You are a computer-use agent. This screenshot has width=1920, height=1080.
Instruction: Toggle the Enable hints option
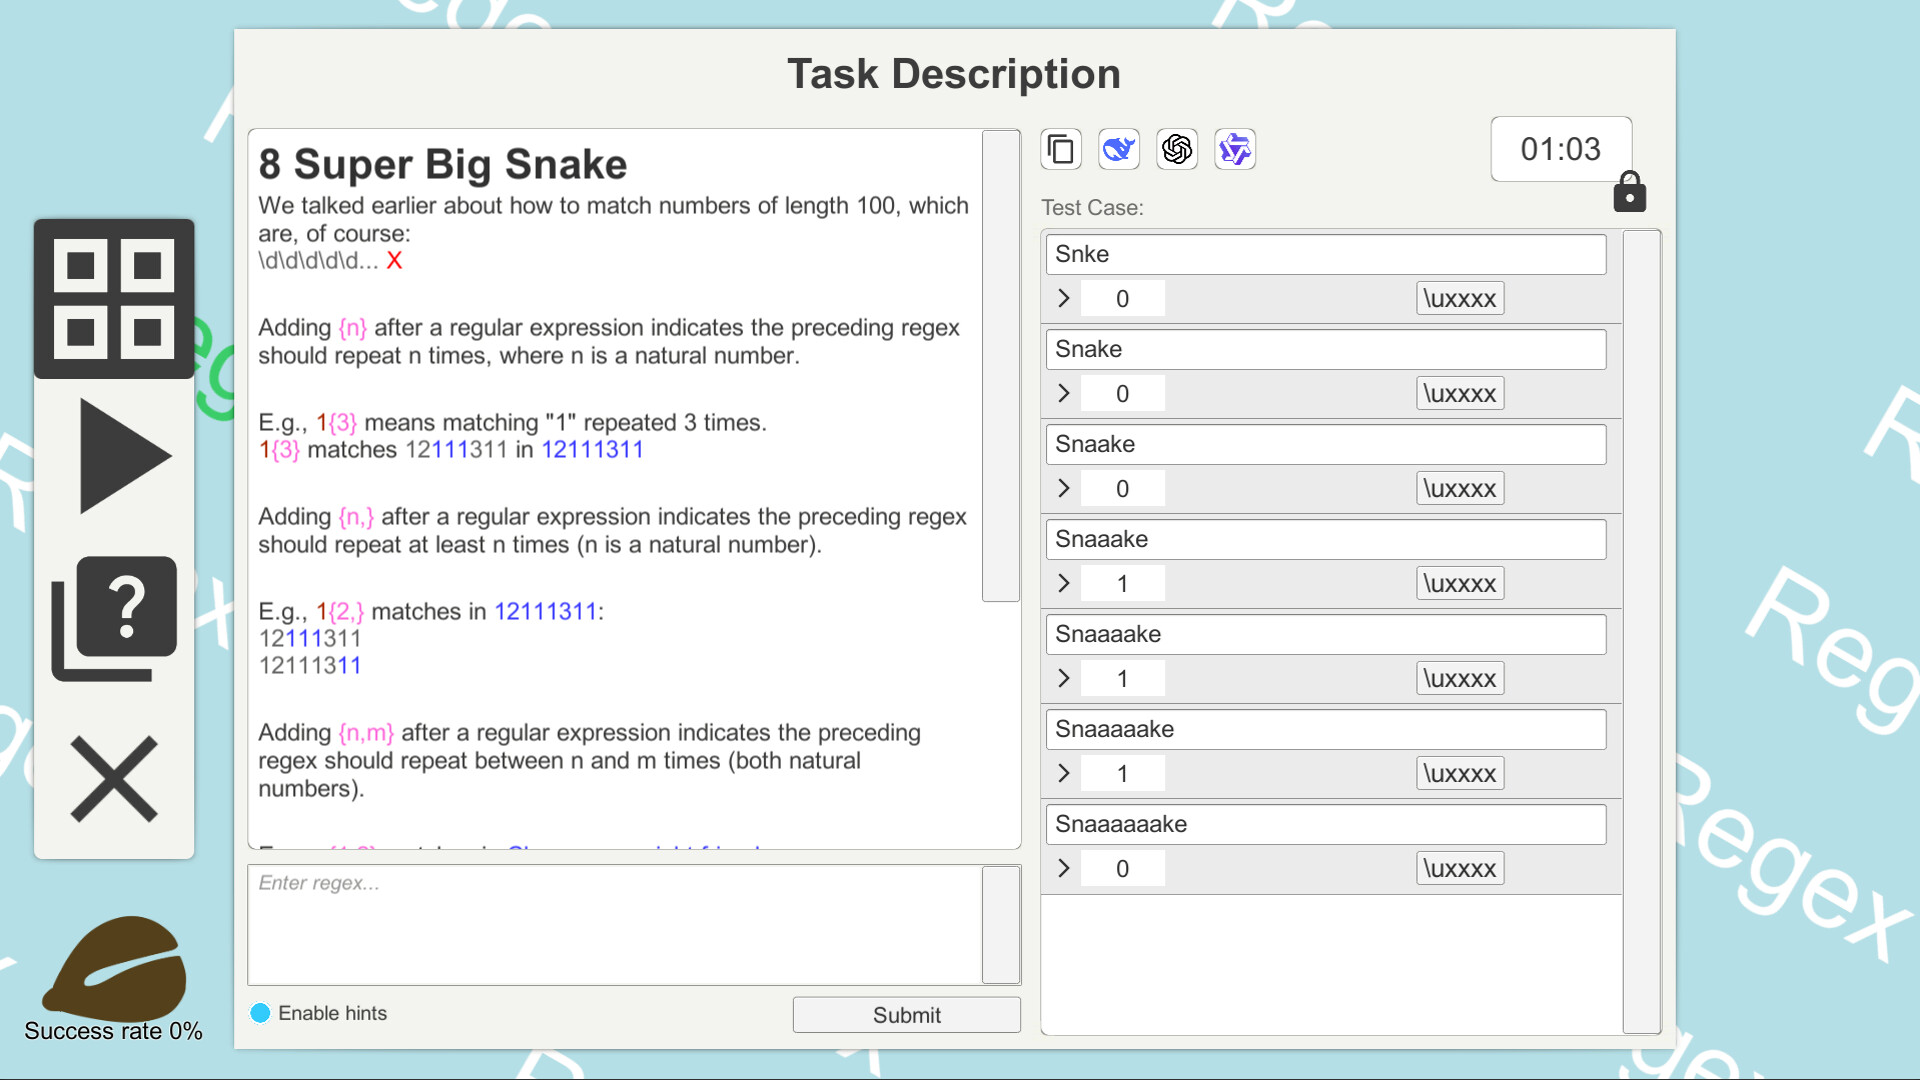coord(259,1013)
